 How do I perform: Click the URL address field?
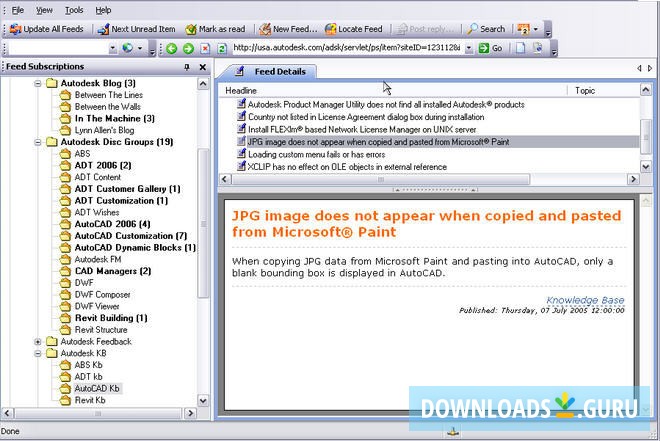click(347, 48)
